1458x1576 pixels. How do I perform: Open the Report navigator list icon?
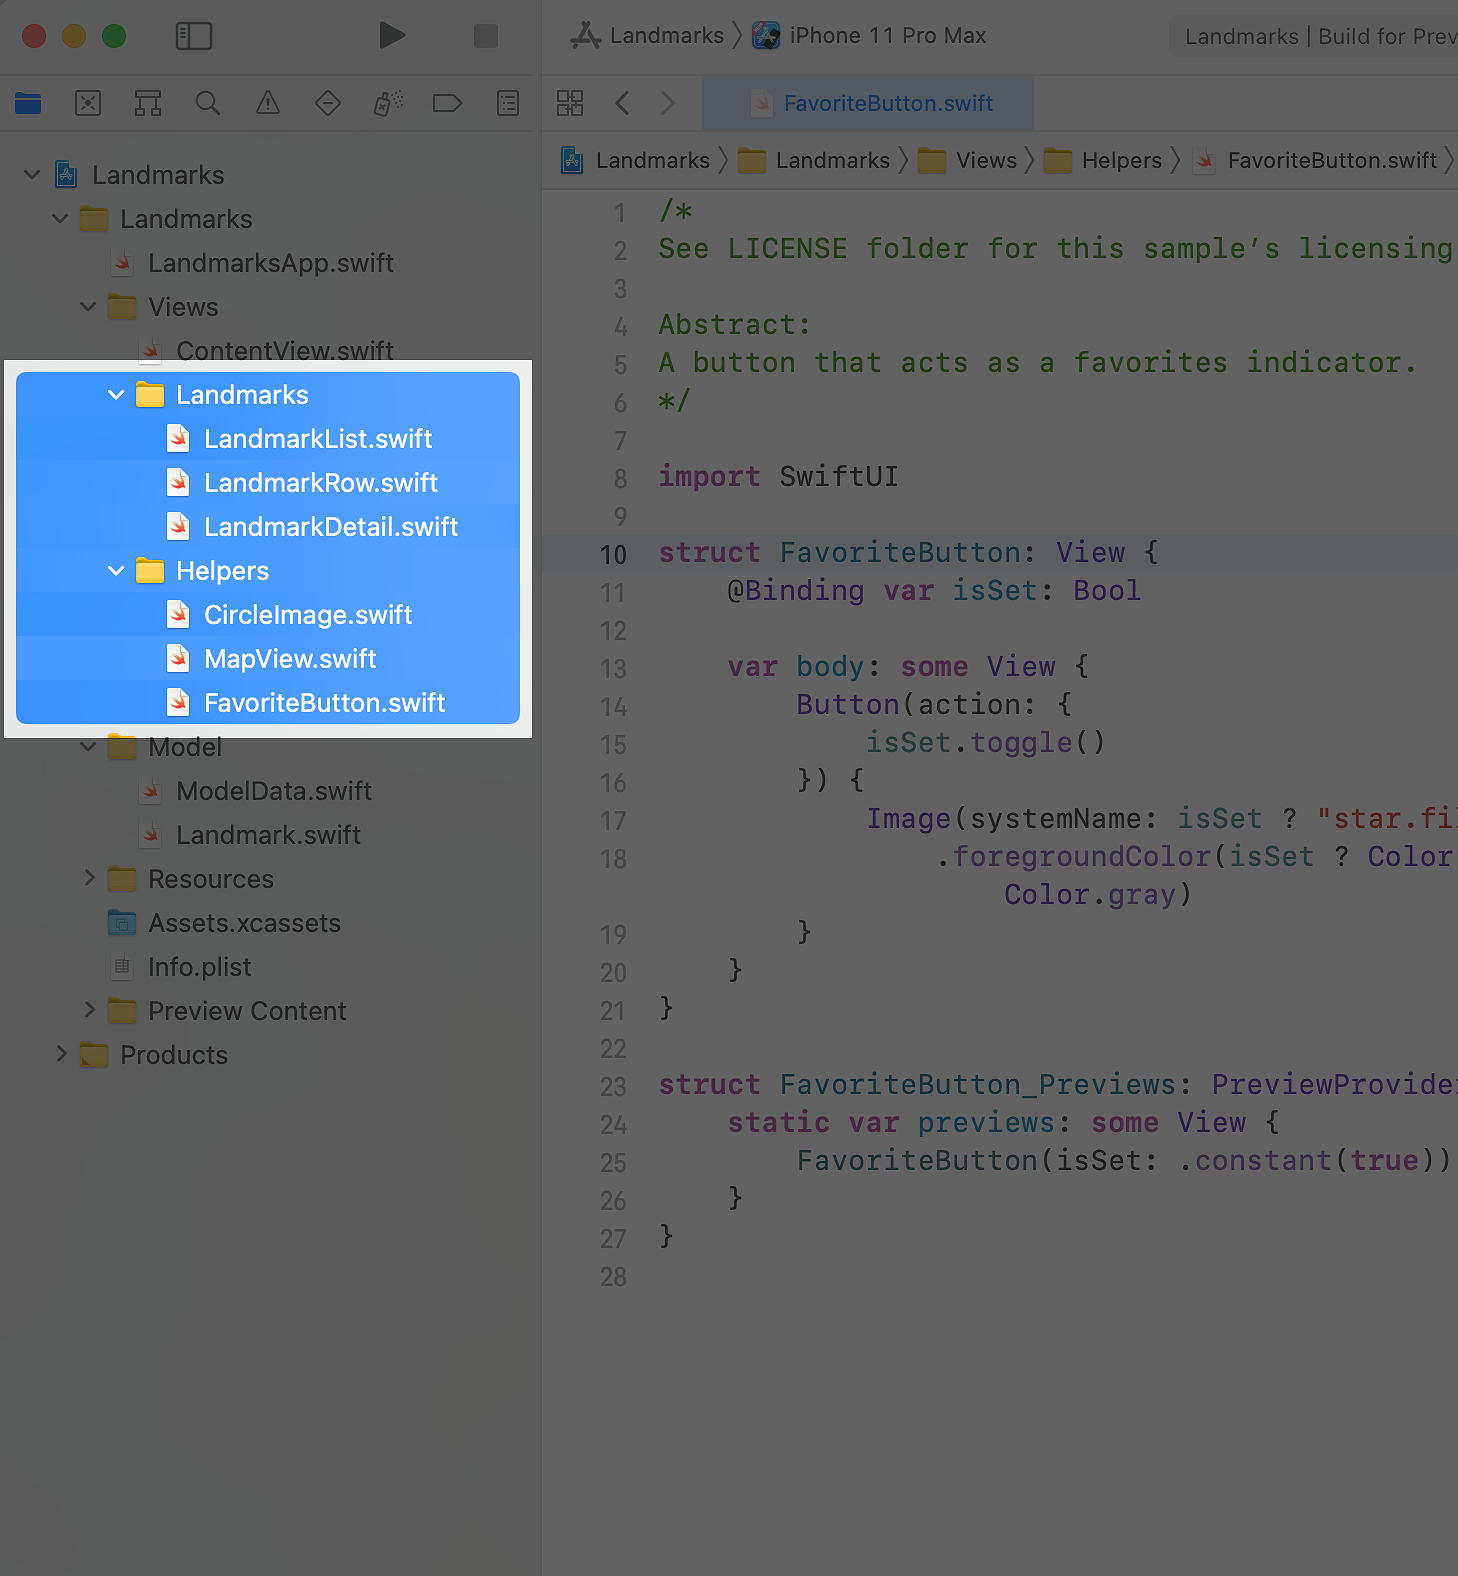pos(508,103)
